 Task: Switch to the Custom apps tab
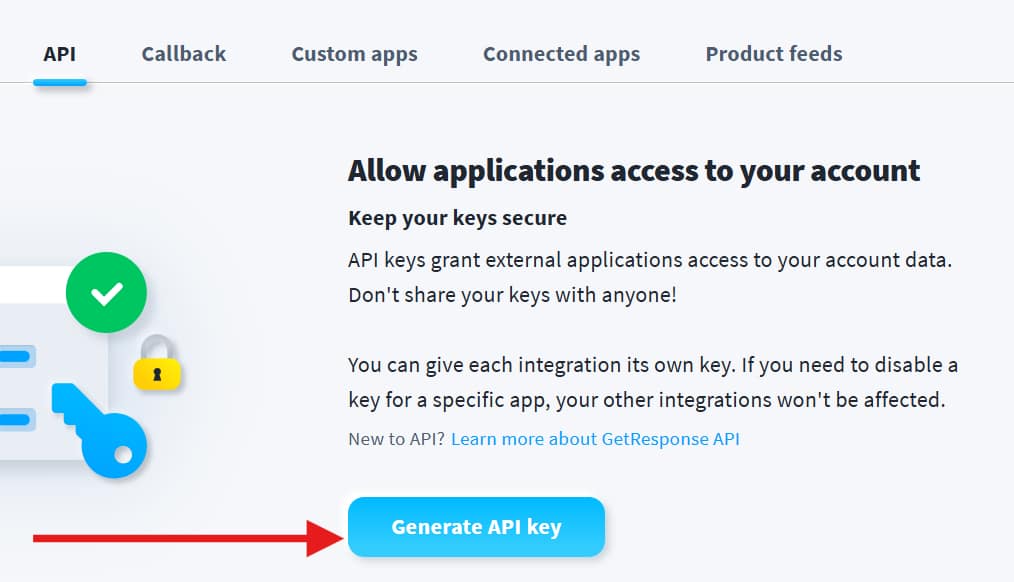(x=354, y=54)
